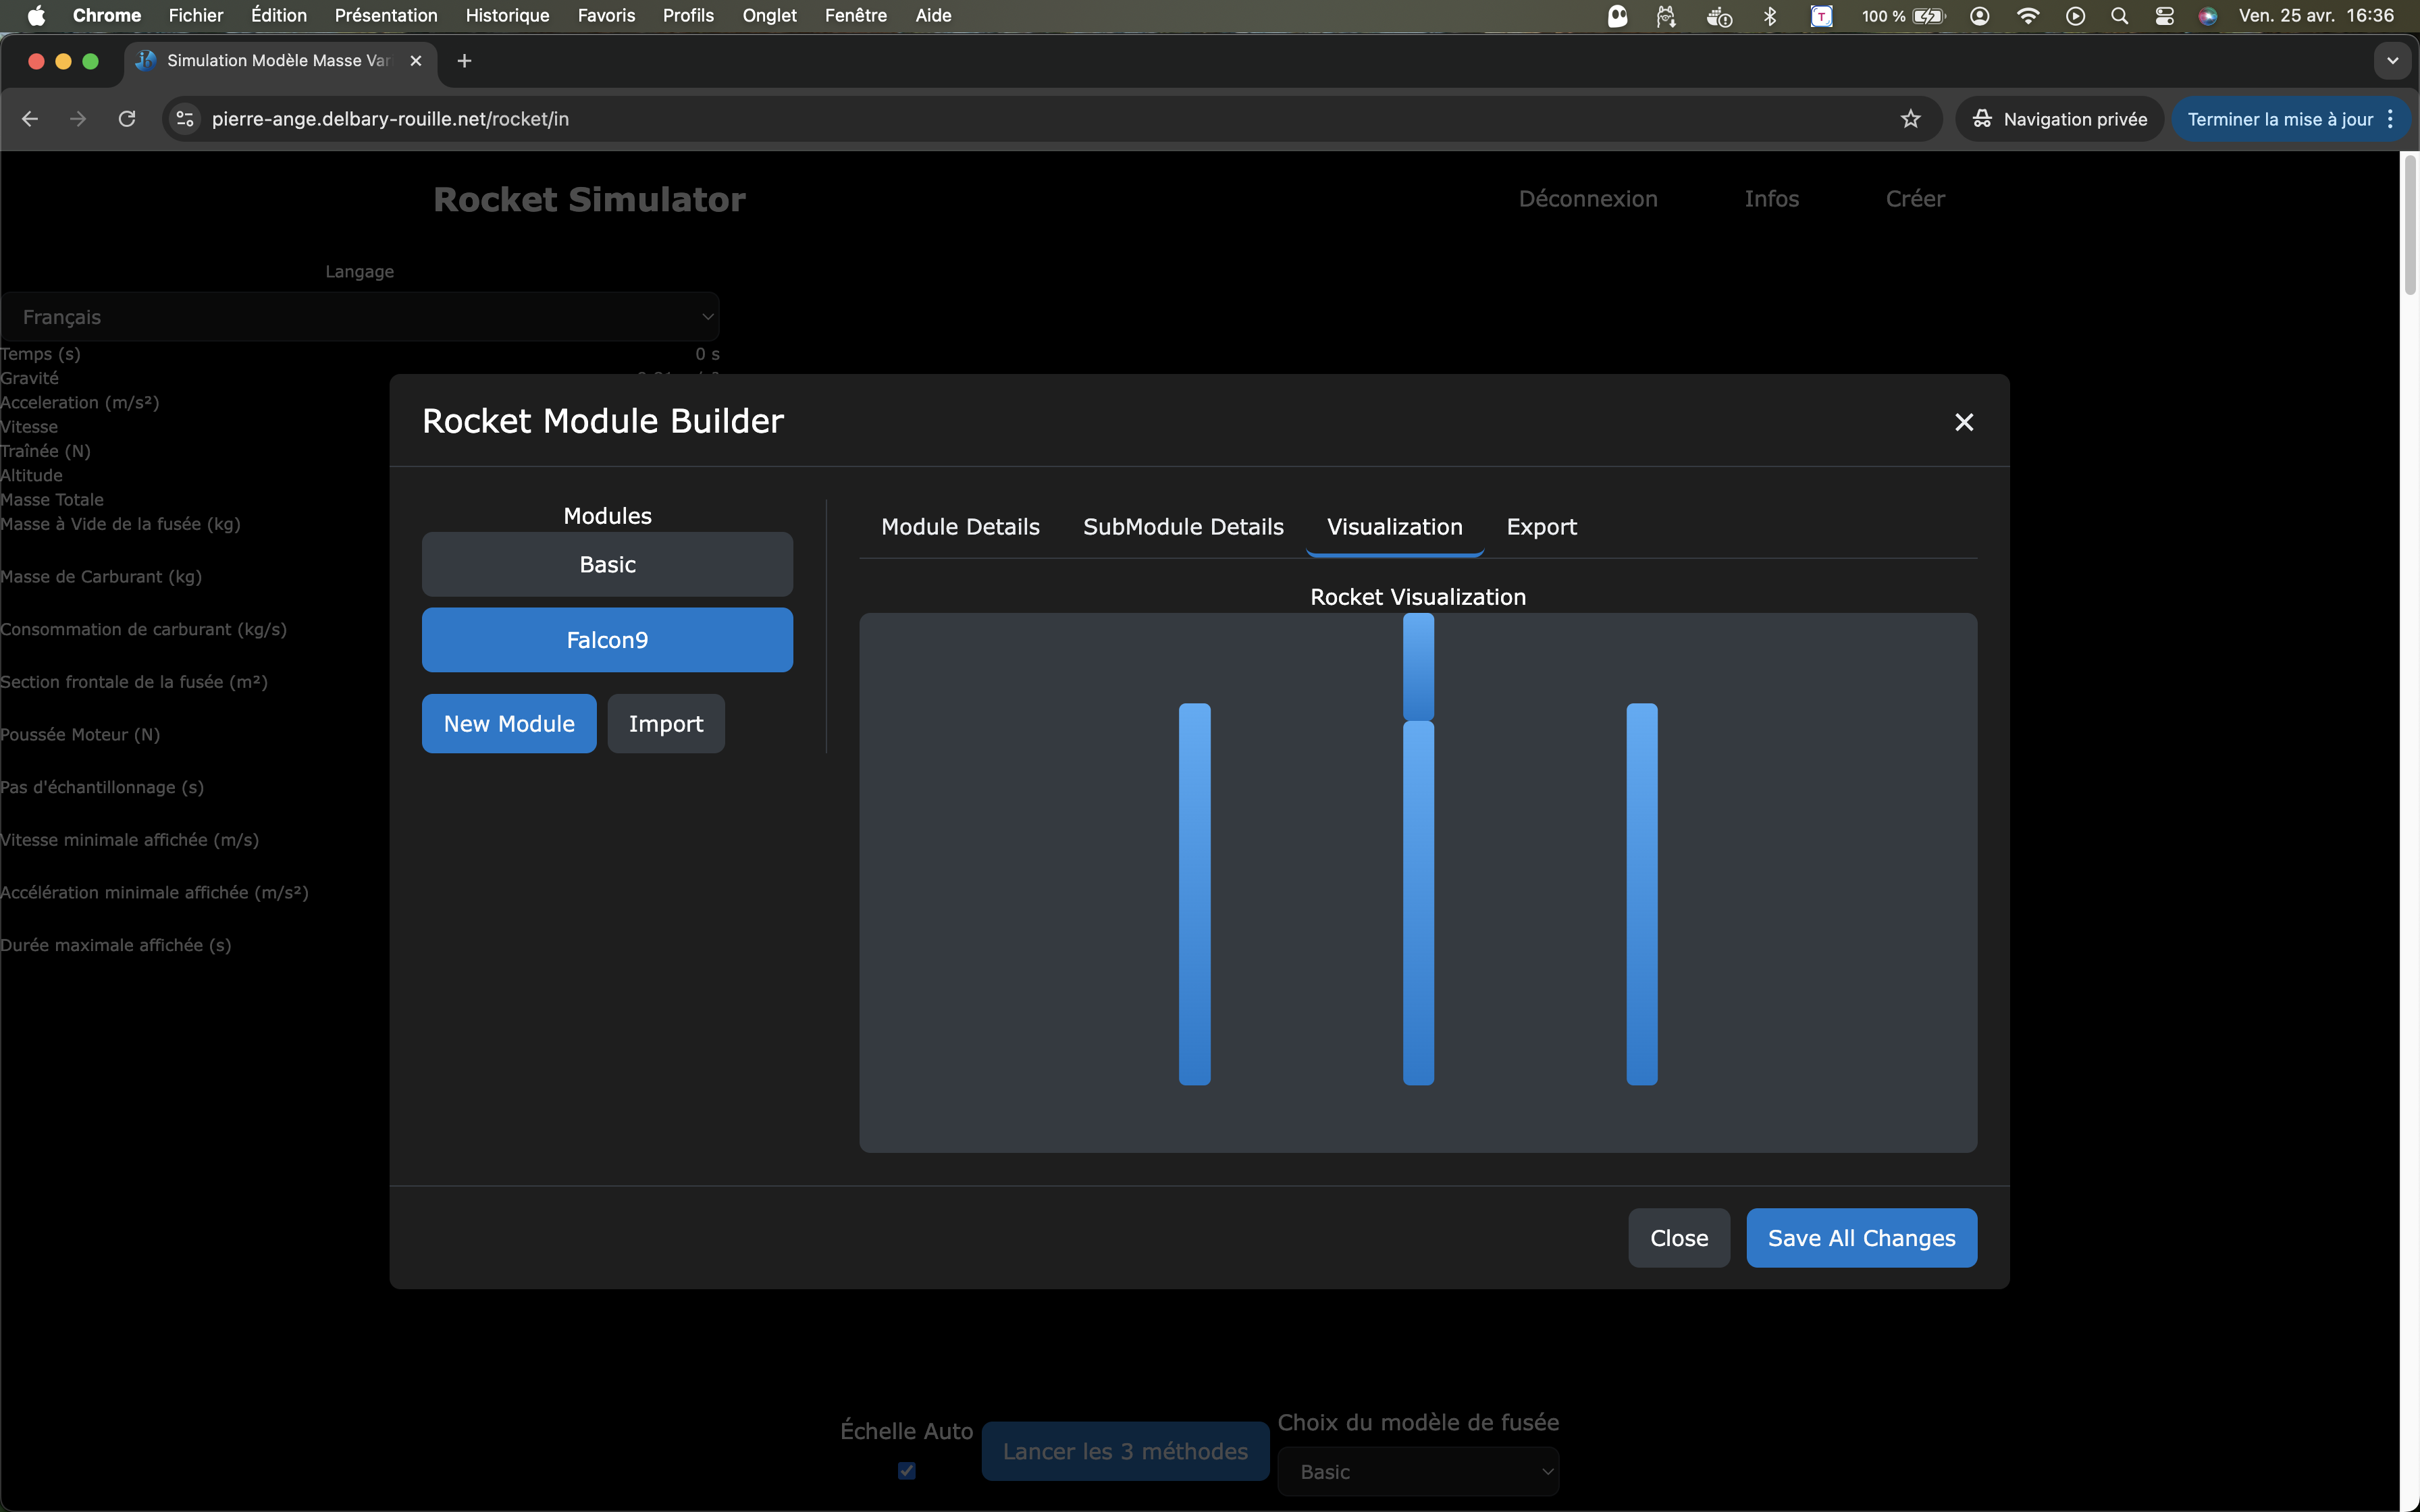Screen dimensions: 2420x1512
Task: Go back with browser back arrow
Action: [x=30, y=119]
